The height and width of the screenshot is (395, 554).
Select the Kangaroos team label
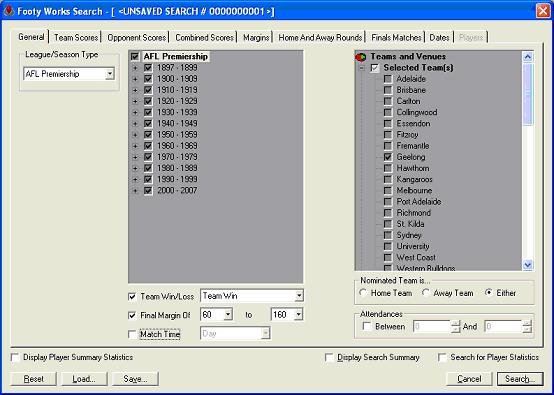coord(414,179)
